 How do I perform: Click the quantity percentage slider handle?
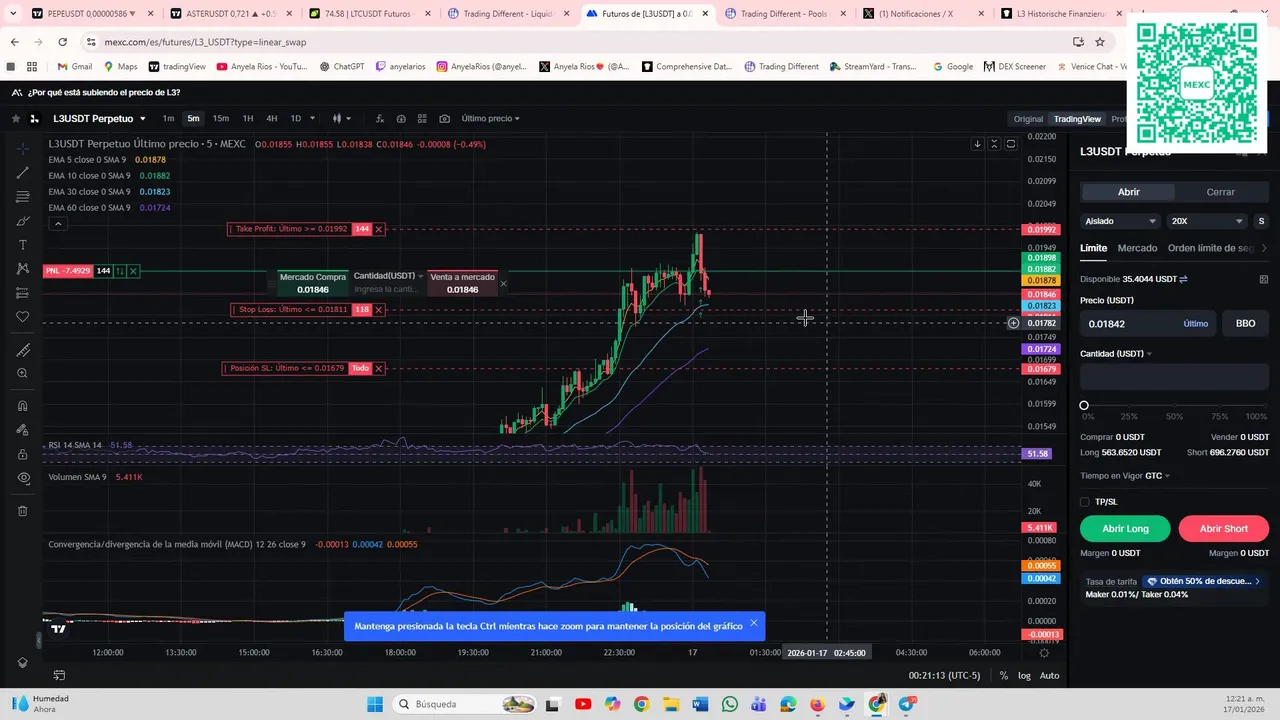click(x=1084, y=405)
